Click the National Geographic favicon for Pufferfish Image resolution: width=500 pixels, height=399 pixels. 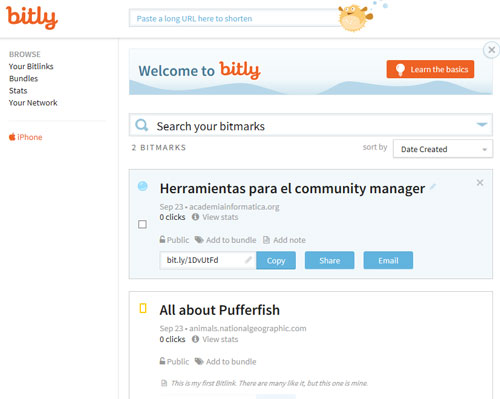coord(143,308)
